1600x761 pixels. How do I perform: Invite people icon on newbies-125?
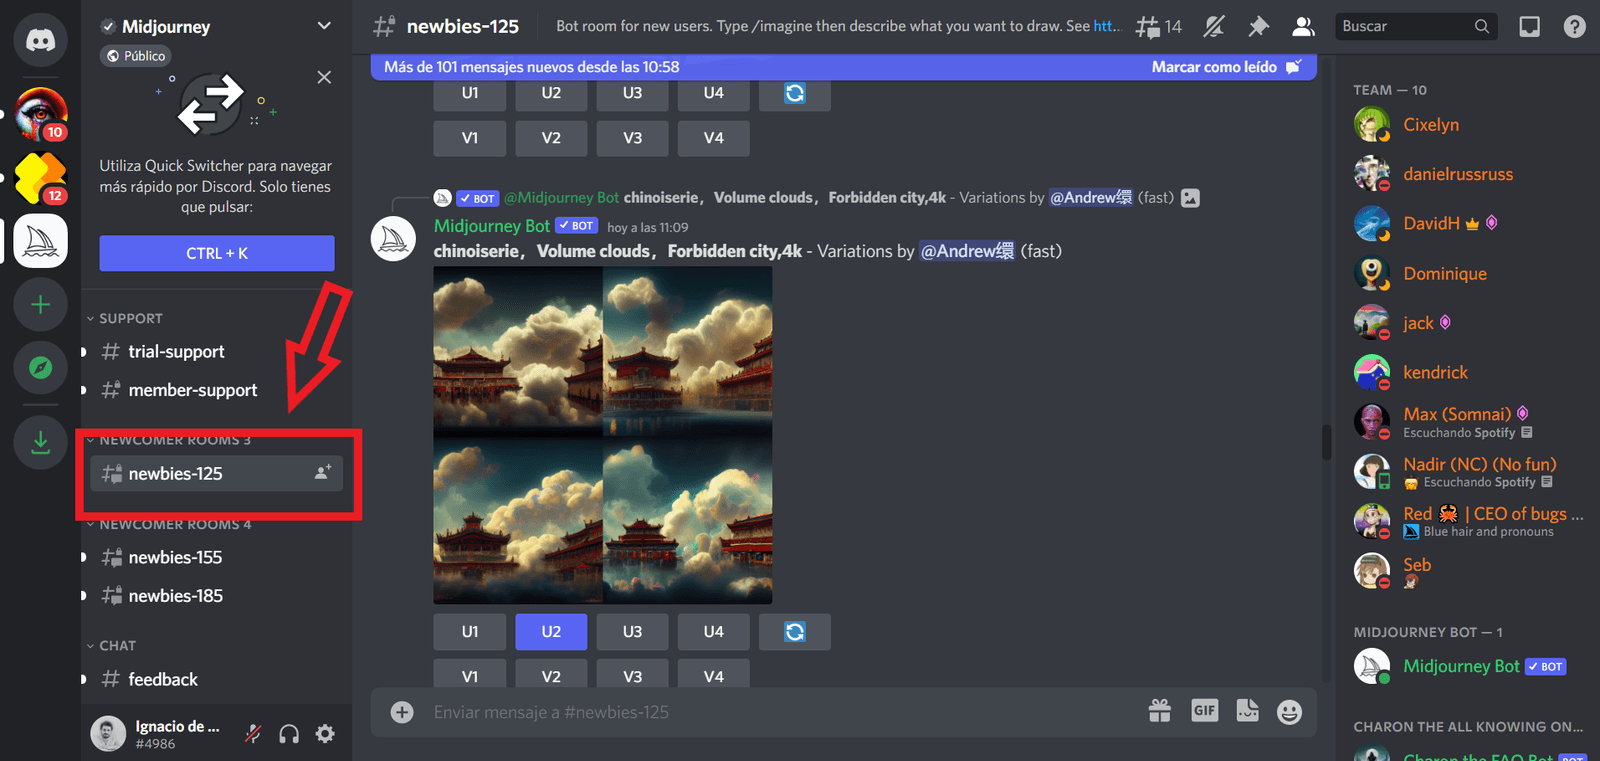pyautogui.click(x=323, y=472)
